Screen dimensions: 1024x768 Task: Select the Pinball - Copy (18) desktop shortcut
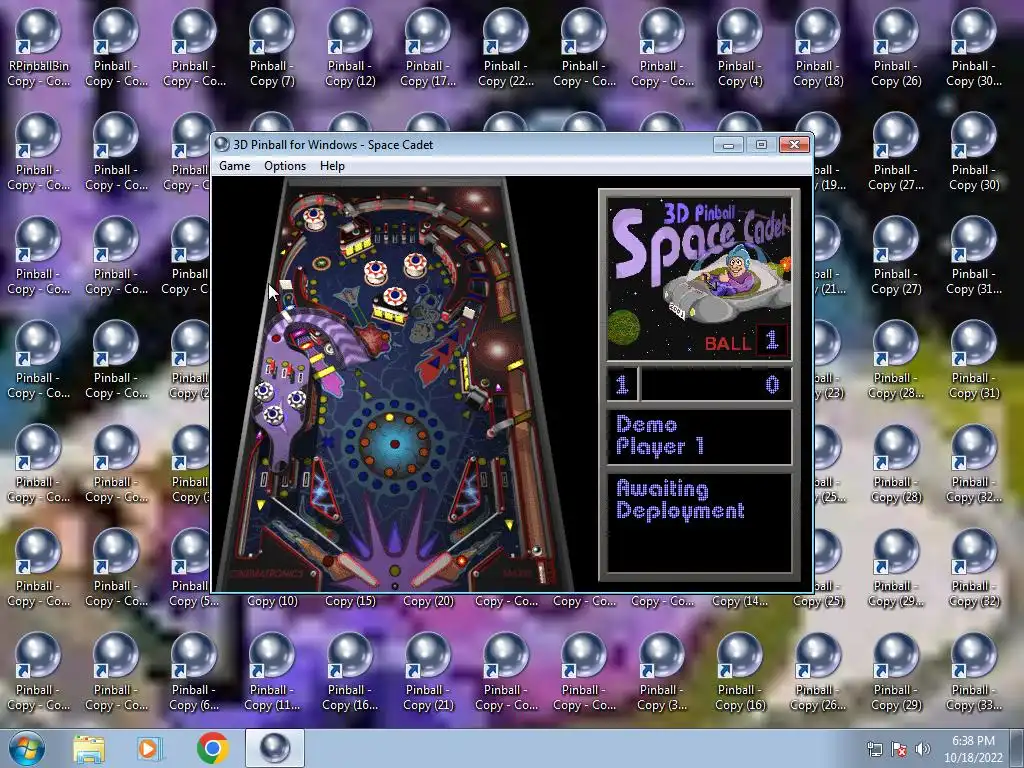pos(818,49)
